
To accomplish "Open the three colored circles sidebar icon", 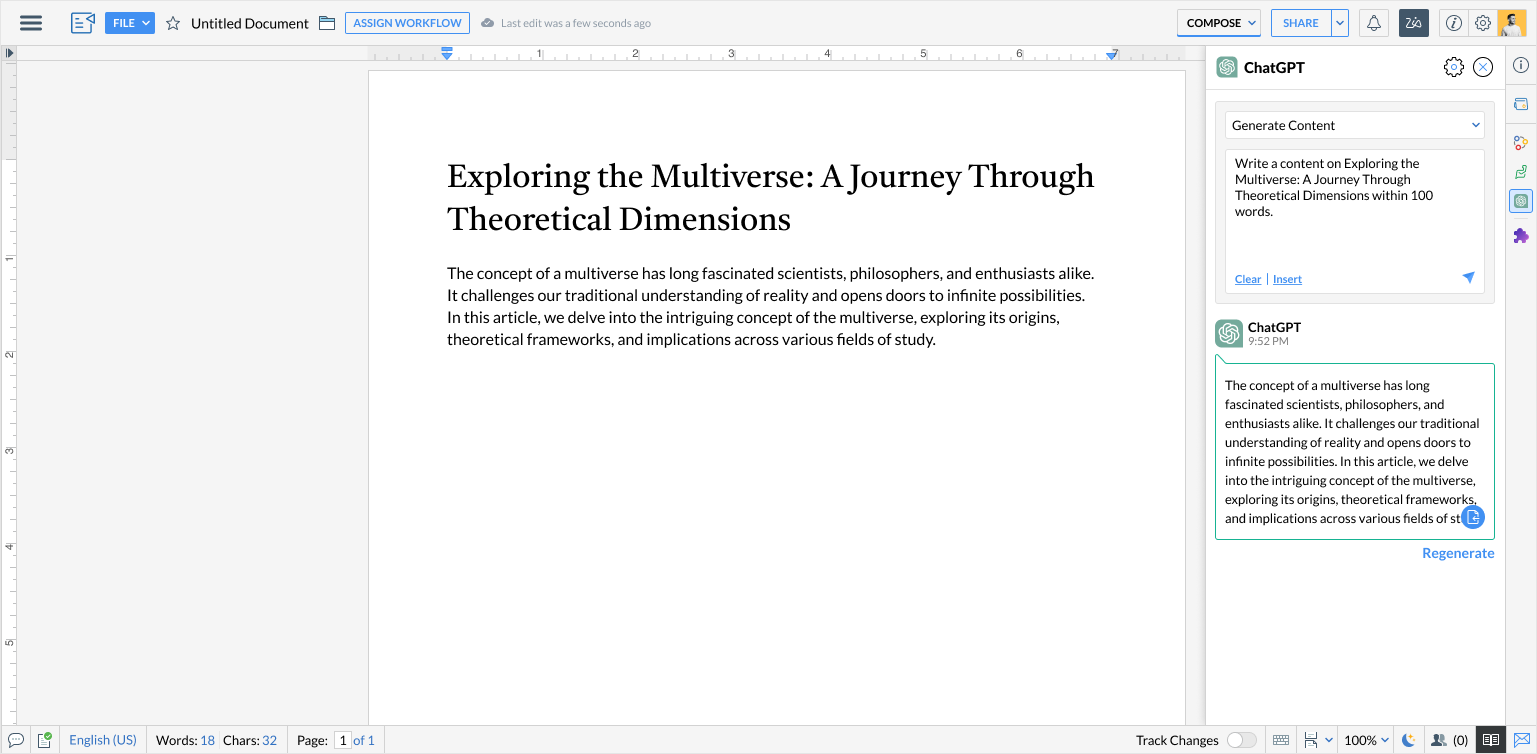I will click(x=1521, y=143).
